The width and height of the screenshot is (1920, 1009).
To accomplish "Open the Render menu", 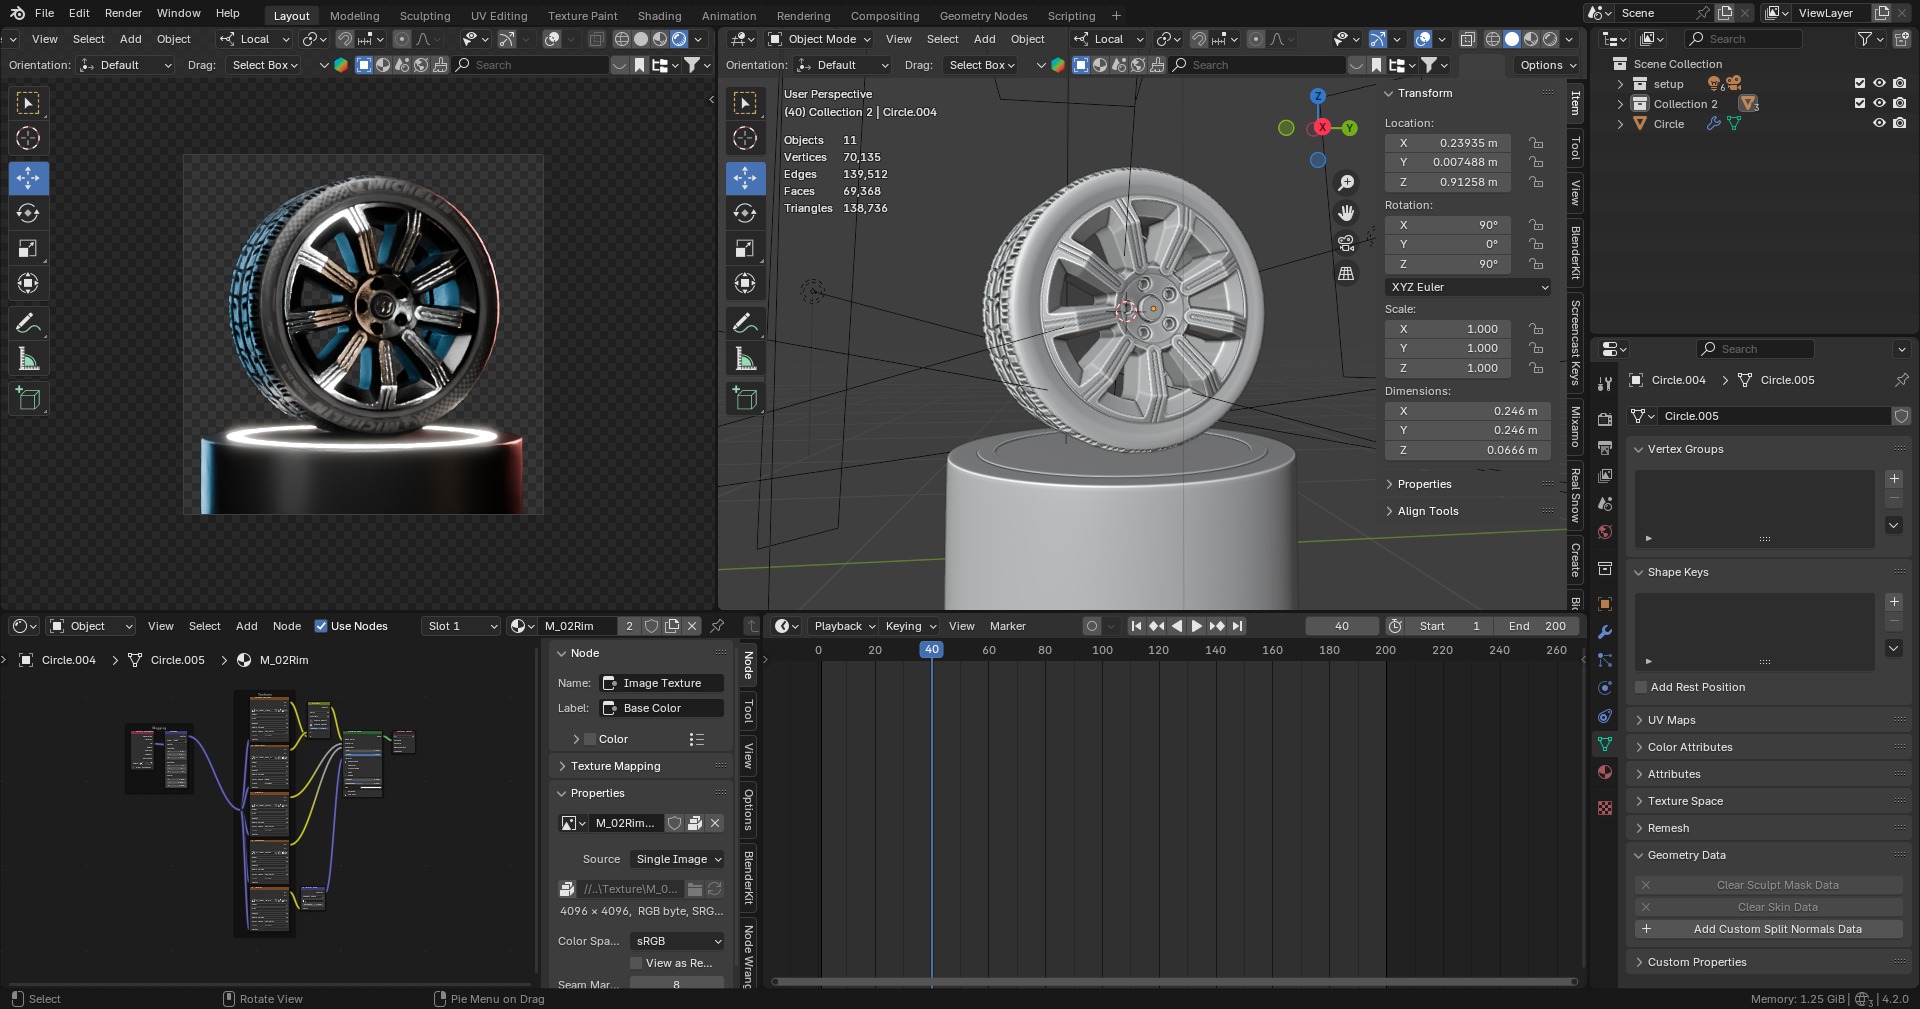I will pos(123,13).
